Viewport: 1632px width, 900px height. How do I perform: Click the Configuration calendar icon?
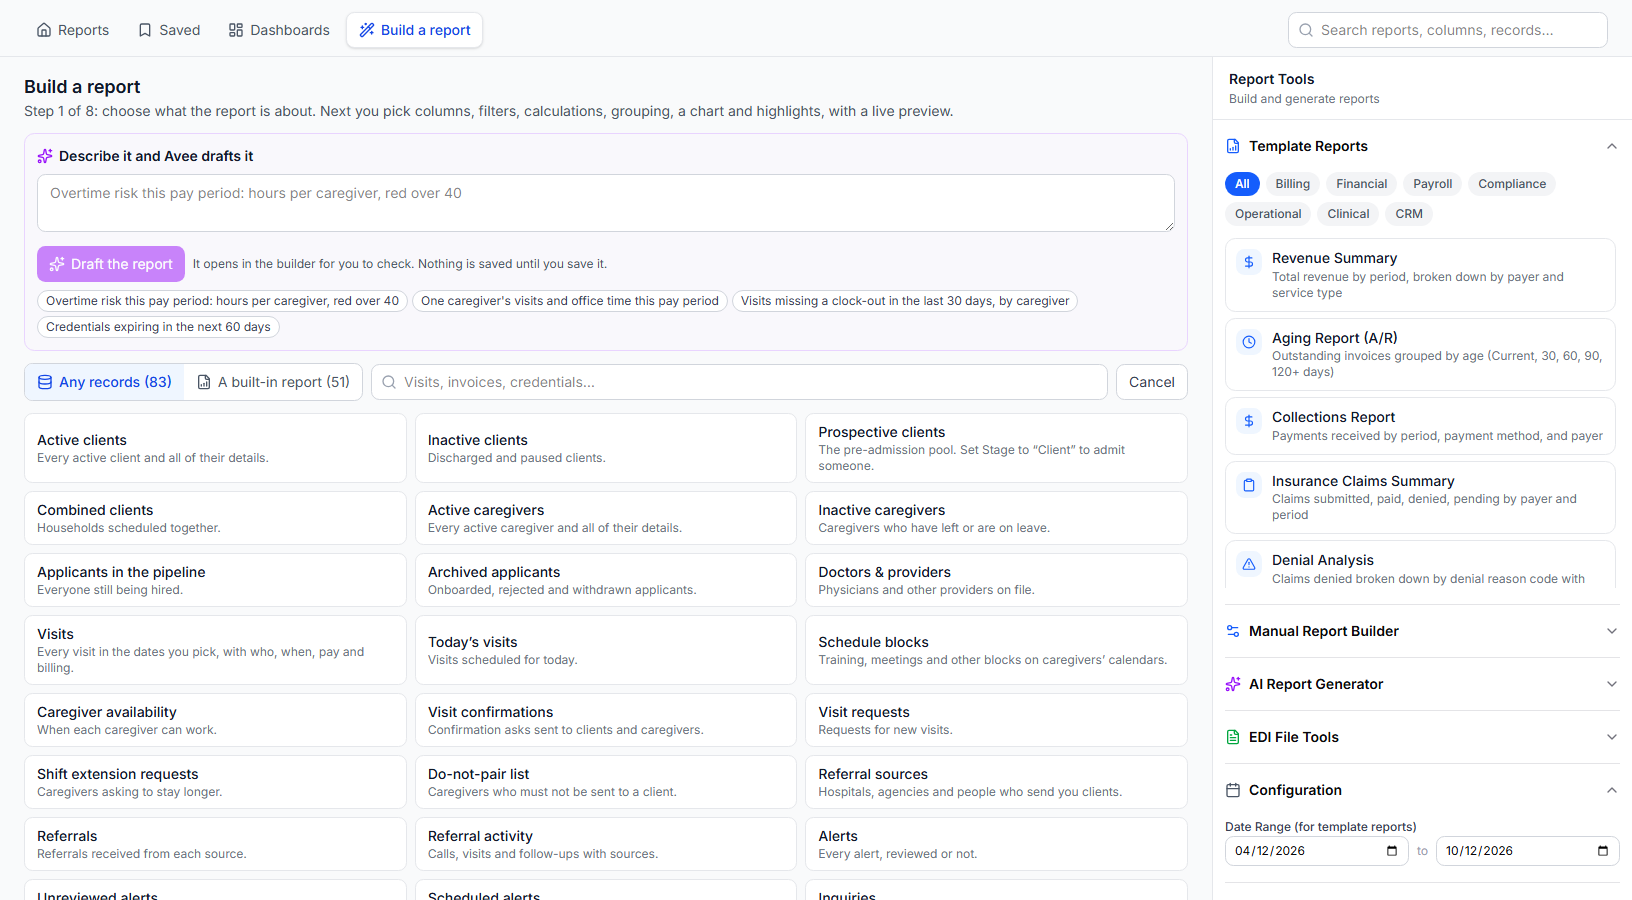1233,790
